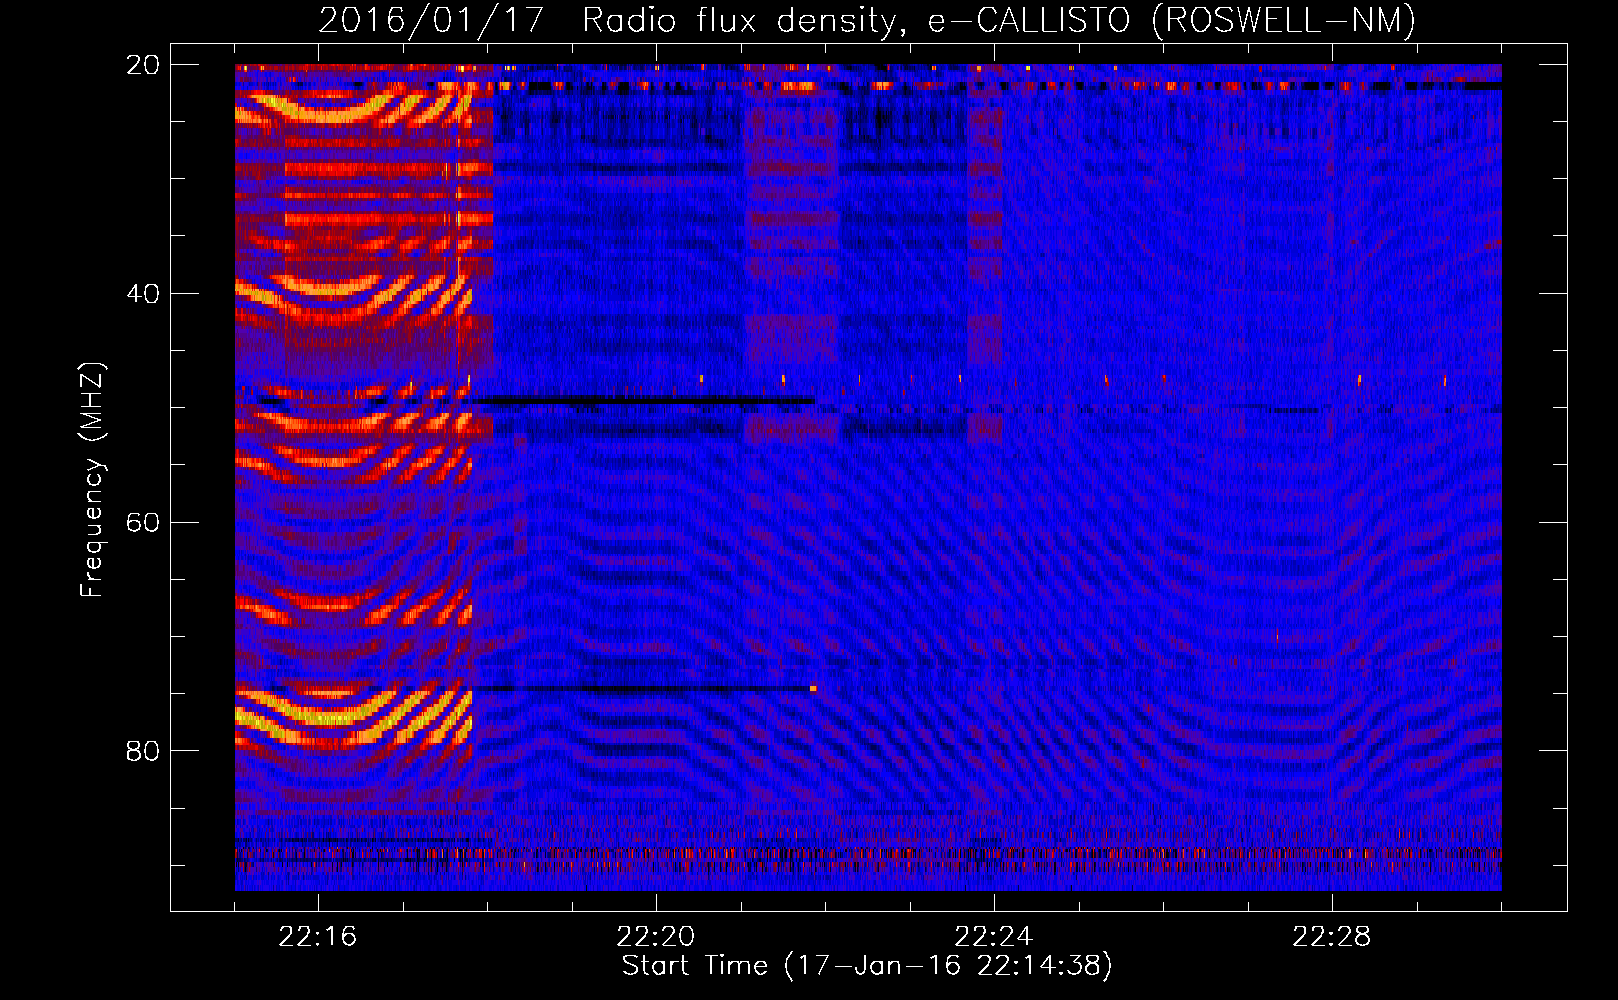Click the 22:20 time tick label

click(656, 937)
